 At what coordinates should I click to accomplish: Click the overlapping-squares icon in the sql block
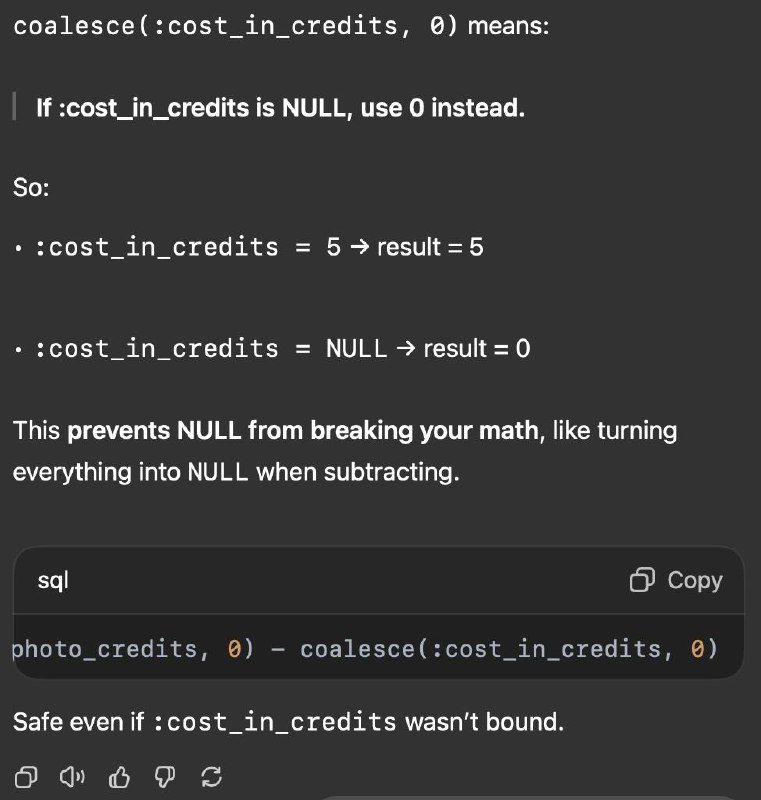pos(642,580)
